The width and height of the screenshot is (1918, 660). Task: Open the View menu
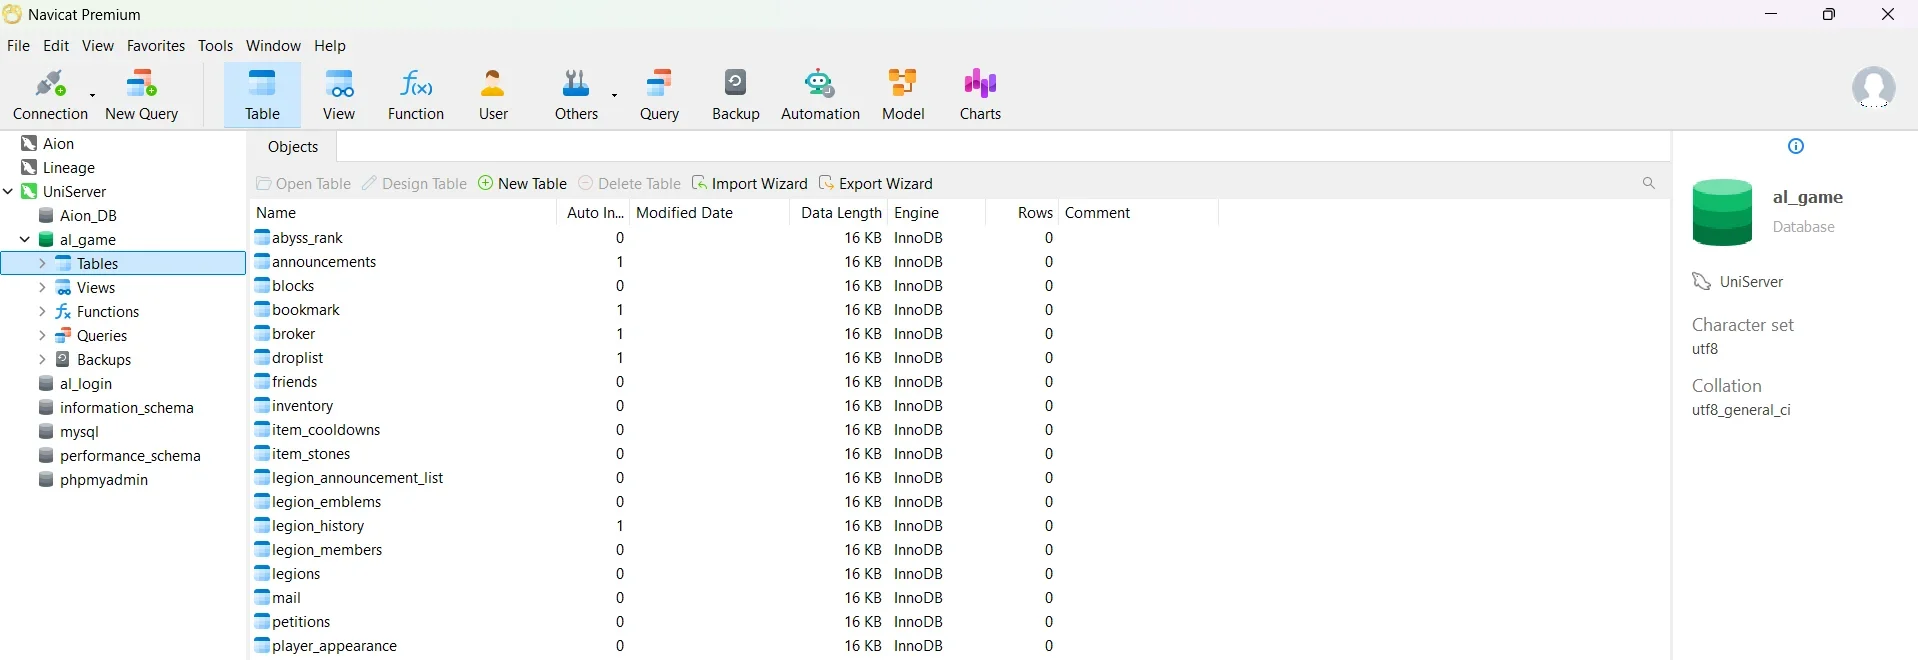pos(98,46)
